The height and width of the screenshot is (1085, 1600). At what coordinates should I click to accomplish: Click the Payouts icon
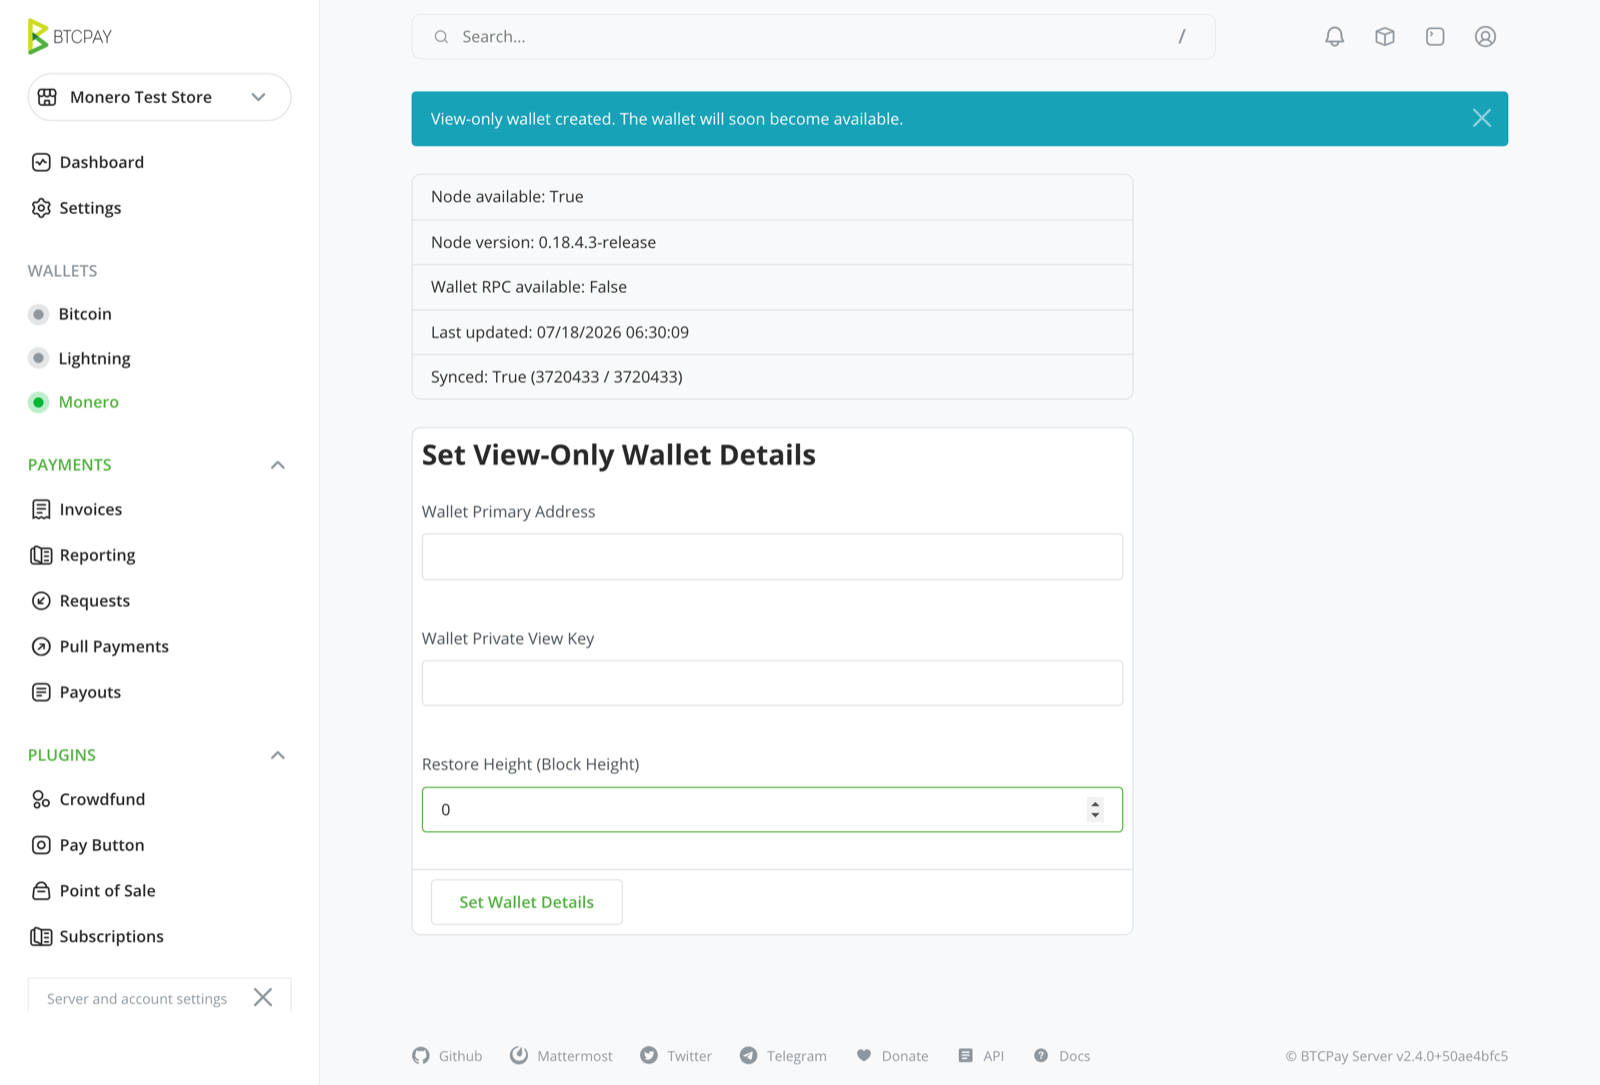41,692
